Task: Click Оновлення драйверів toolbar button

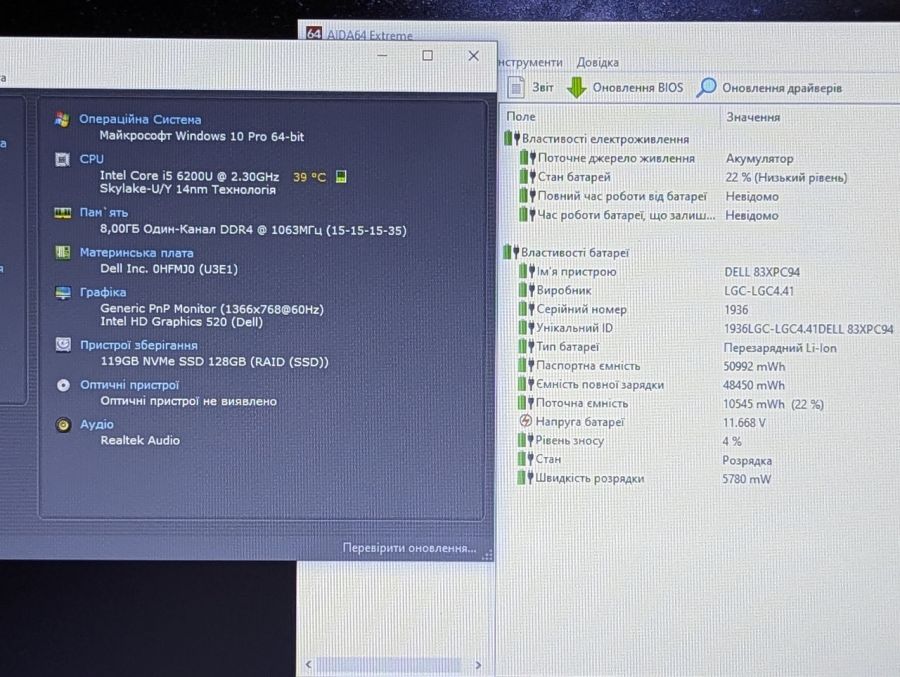Action: point(769,88)
